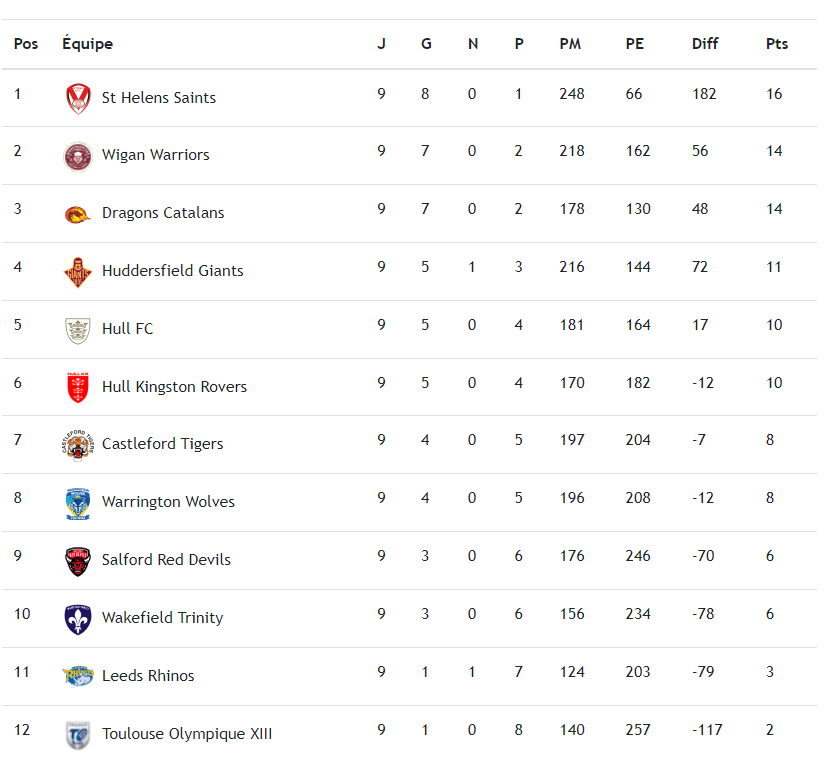Sort table by Pts column header

coord(777,44)
